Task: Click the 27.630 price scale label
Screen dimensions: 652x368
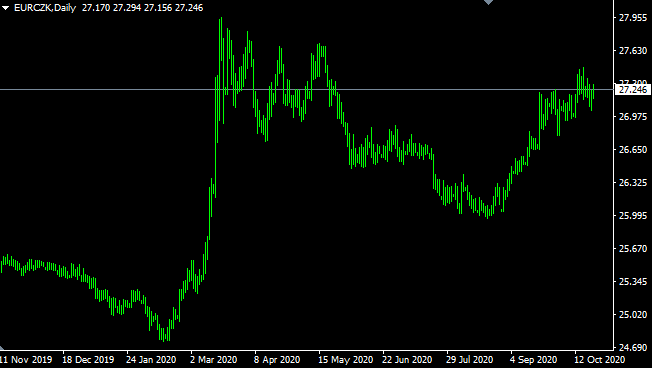Action: click(633, 50)
